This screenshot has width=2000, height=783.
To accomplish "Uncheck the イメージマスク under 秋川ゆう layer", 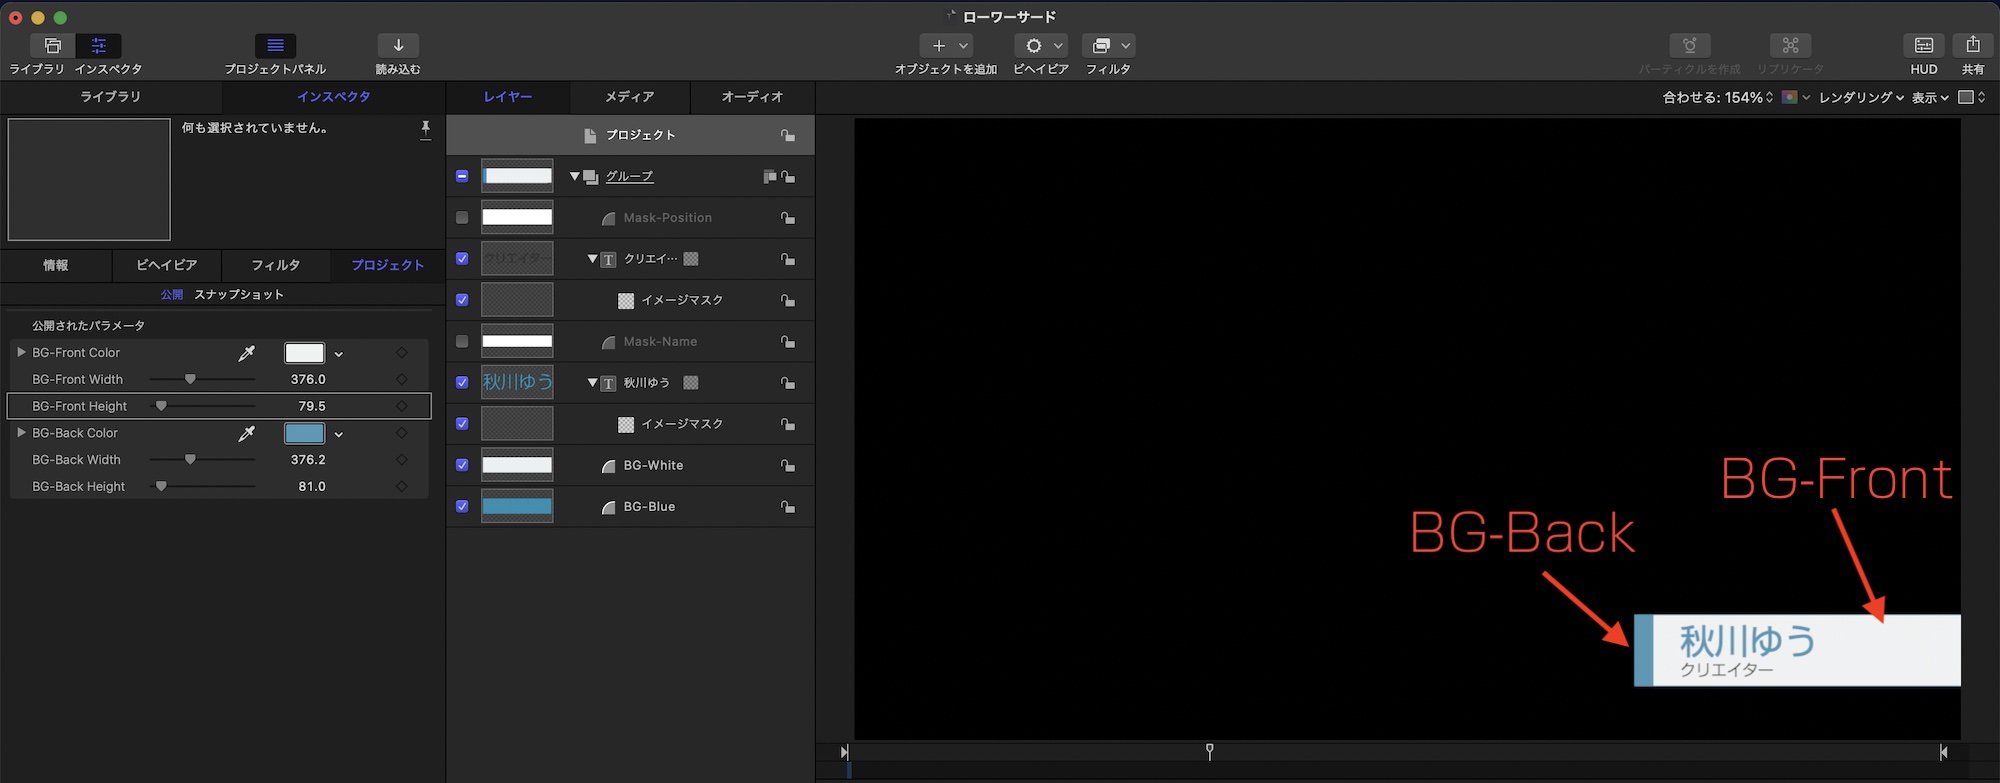I will 462,423.
